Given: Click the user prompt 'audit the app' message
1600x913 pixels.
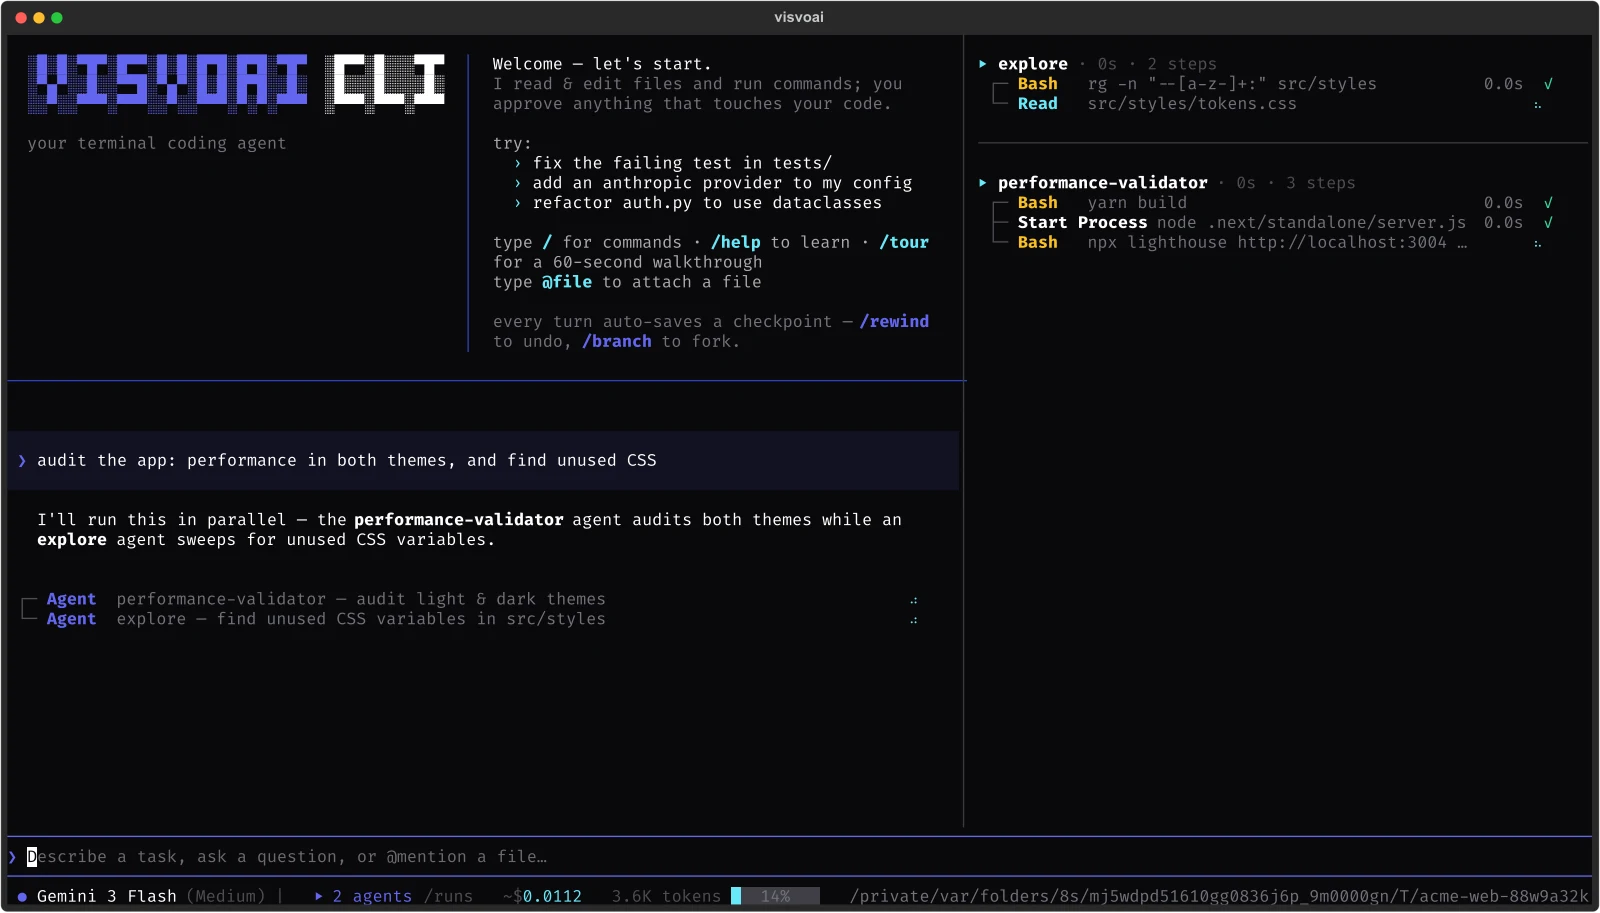Looking at the screenshot, I should point(483,460).
